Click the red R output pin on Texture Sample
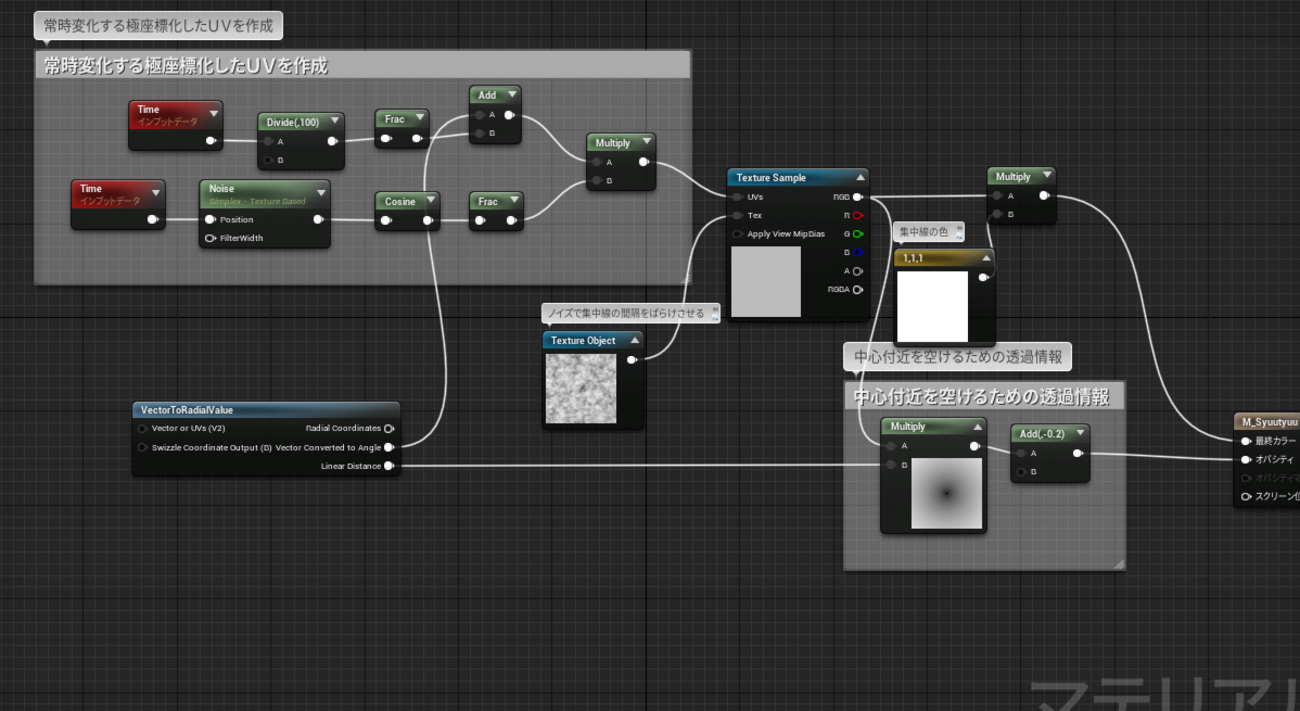 coord(857,215)
